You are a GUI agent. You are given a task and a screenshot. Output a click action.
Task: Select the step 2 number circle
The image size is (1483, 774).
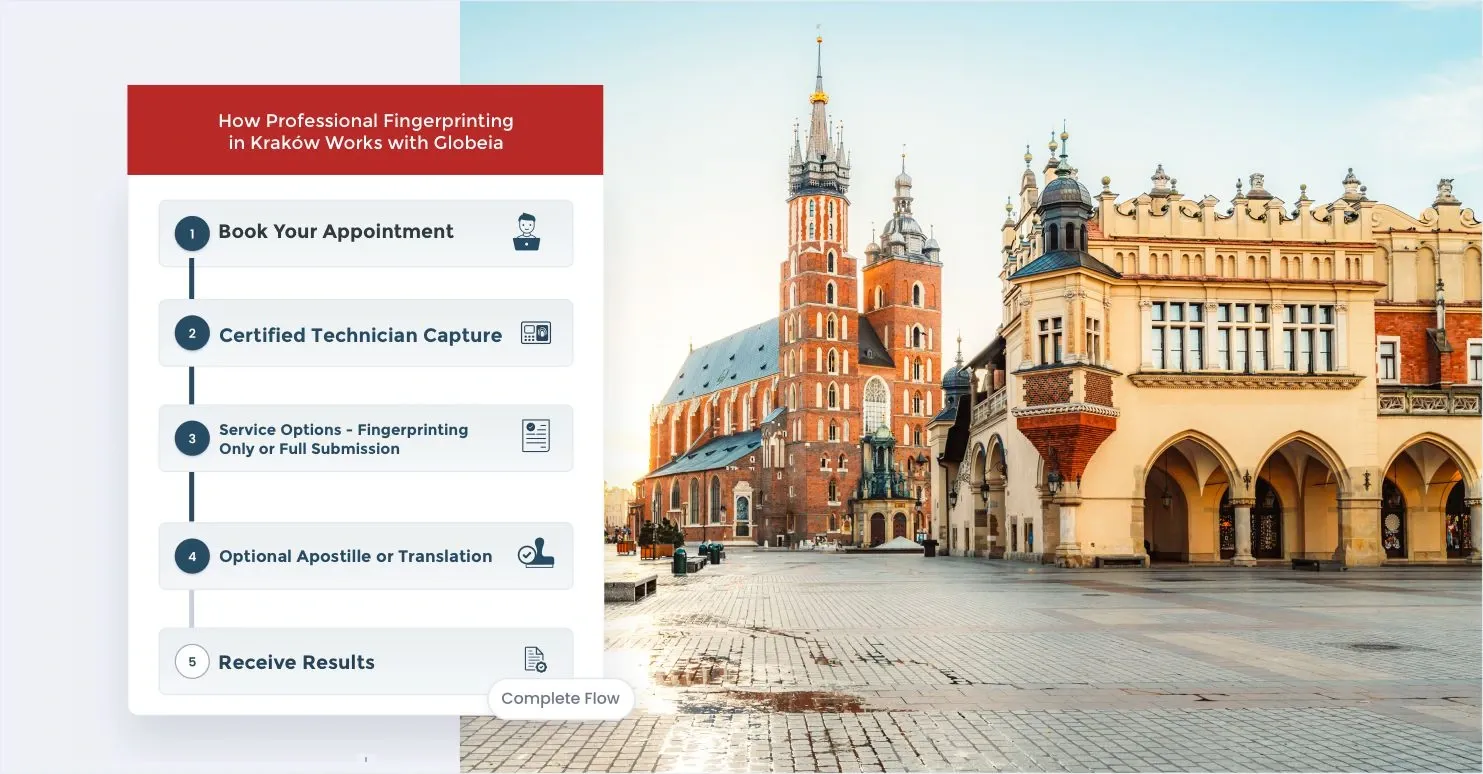click(x=192, y=333)
